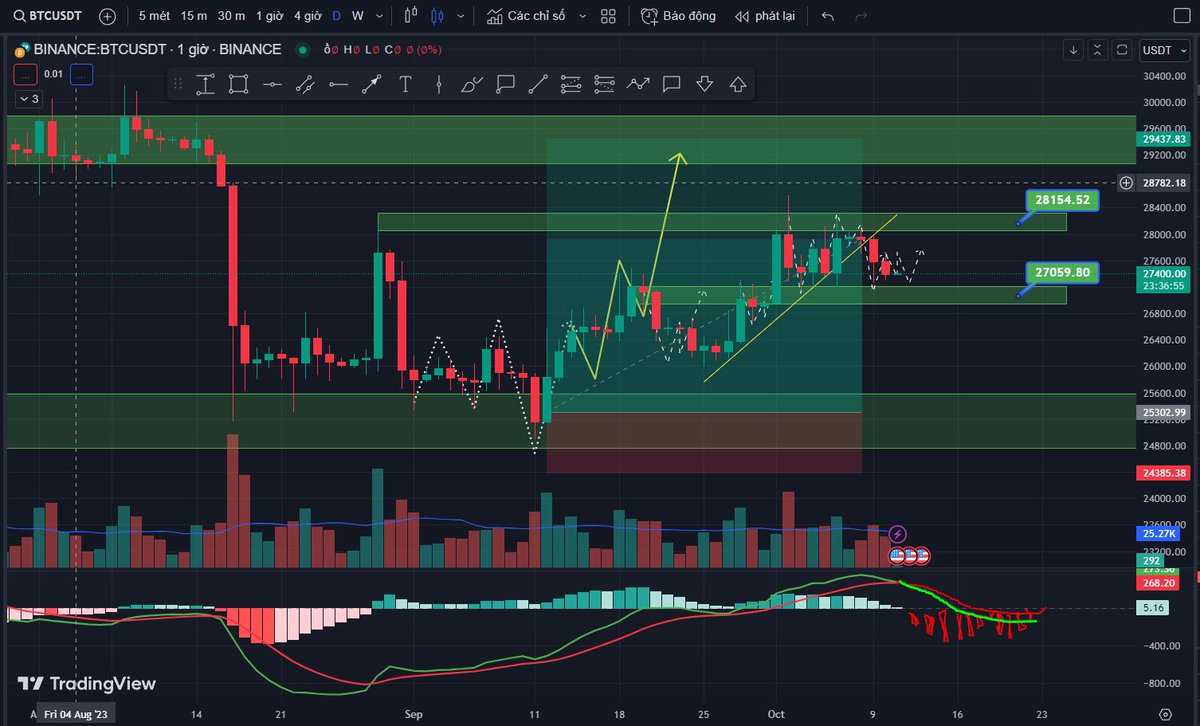
Task: Select the plain horizontal line tool
Action: 338,84
